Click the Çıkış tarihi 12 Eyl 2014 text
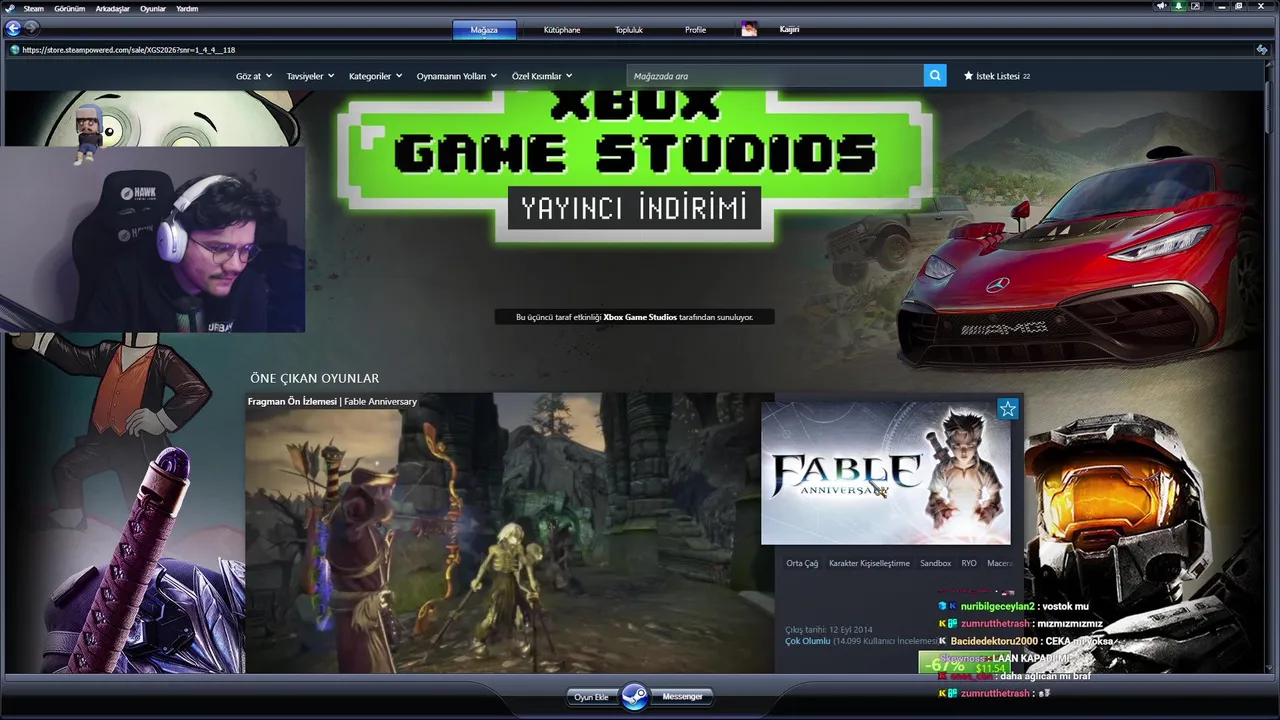This screenshot has width=1280, height=720. 829,630
